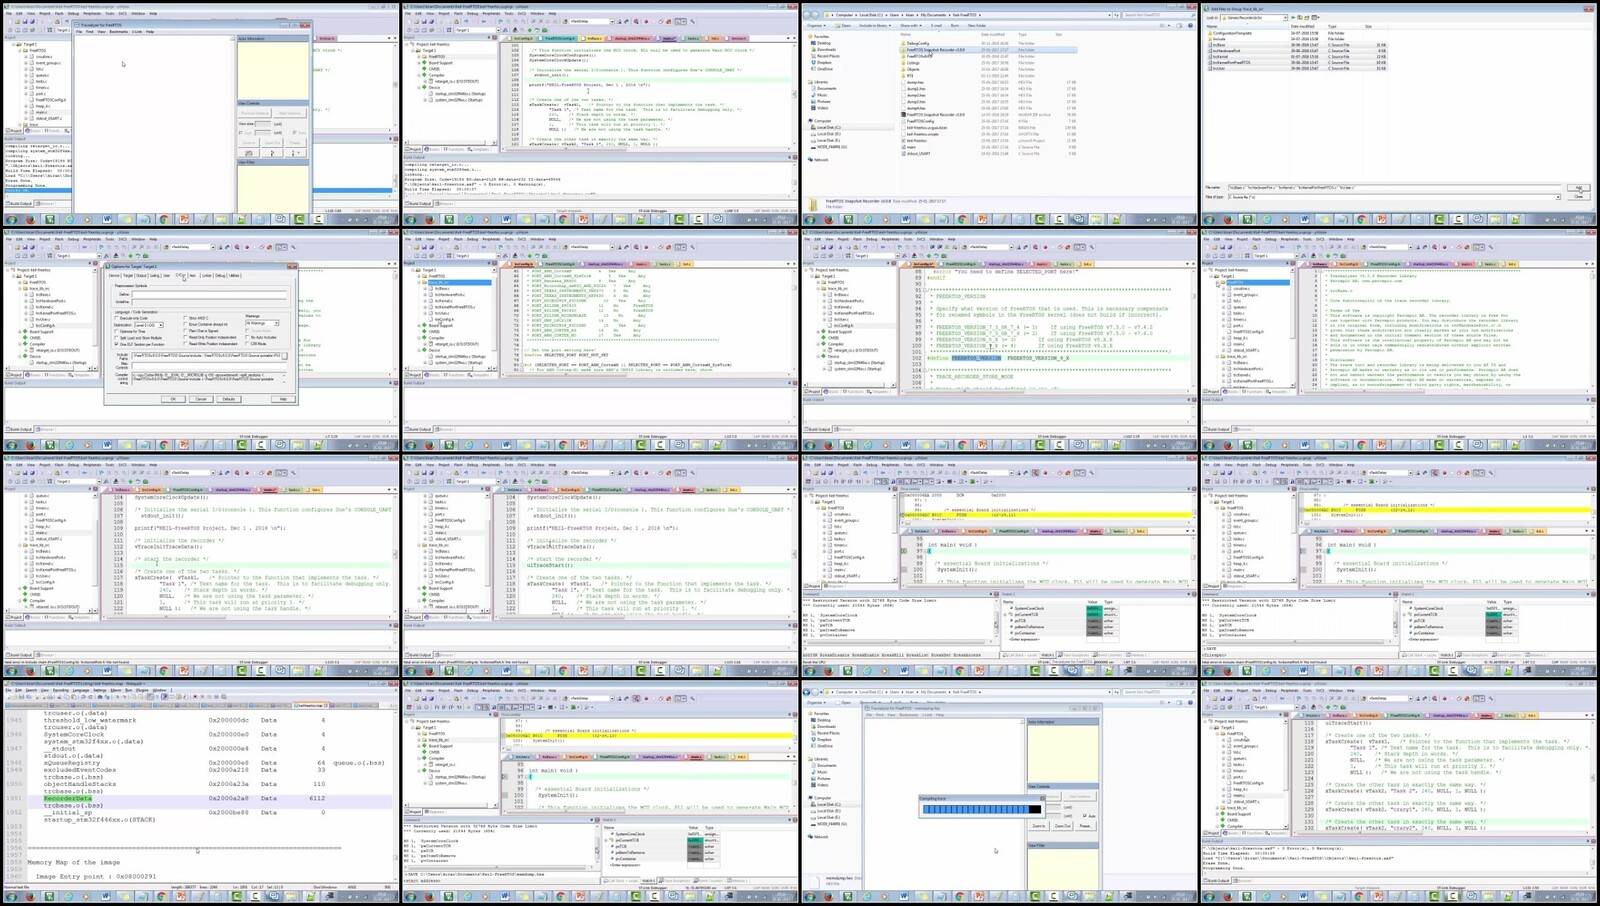The height and width of the screenshot is (906, 1600).
Task: Click the queue.o(.bss) entry in Notepad++
Action: 359,762
